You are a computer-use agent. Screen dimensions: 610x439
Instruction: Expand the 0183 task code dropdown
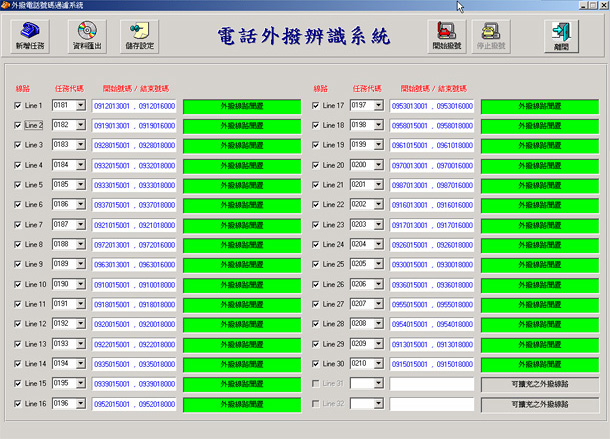81,145
